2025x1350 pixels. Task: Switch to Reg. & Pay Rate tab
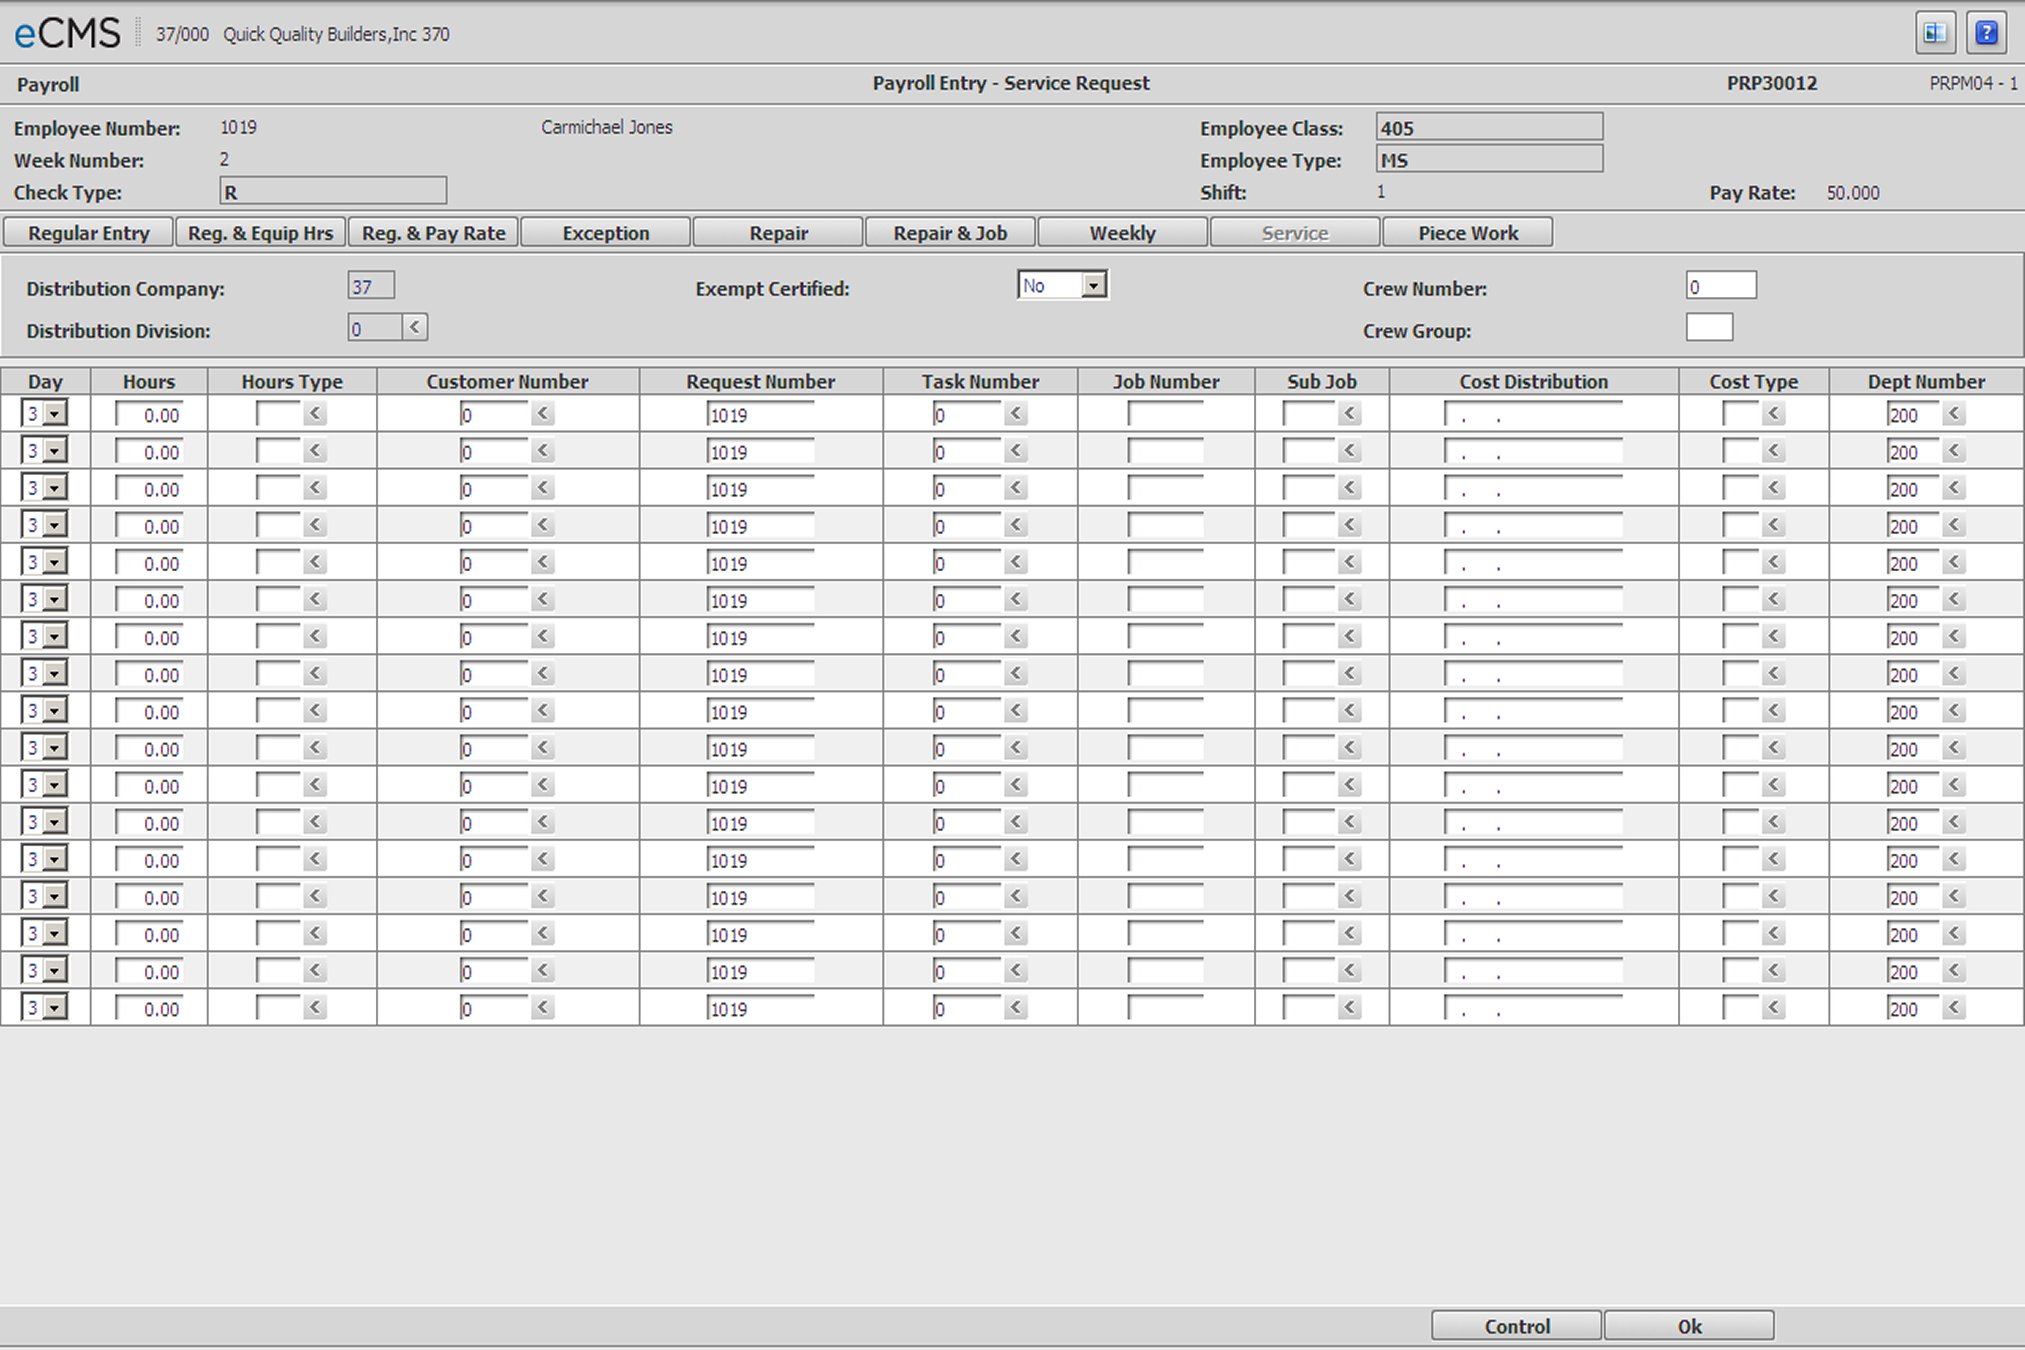[x=433, y=233]
